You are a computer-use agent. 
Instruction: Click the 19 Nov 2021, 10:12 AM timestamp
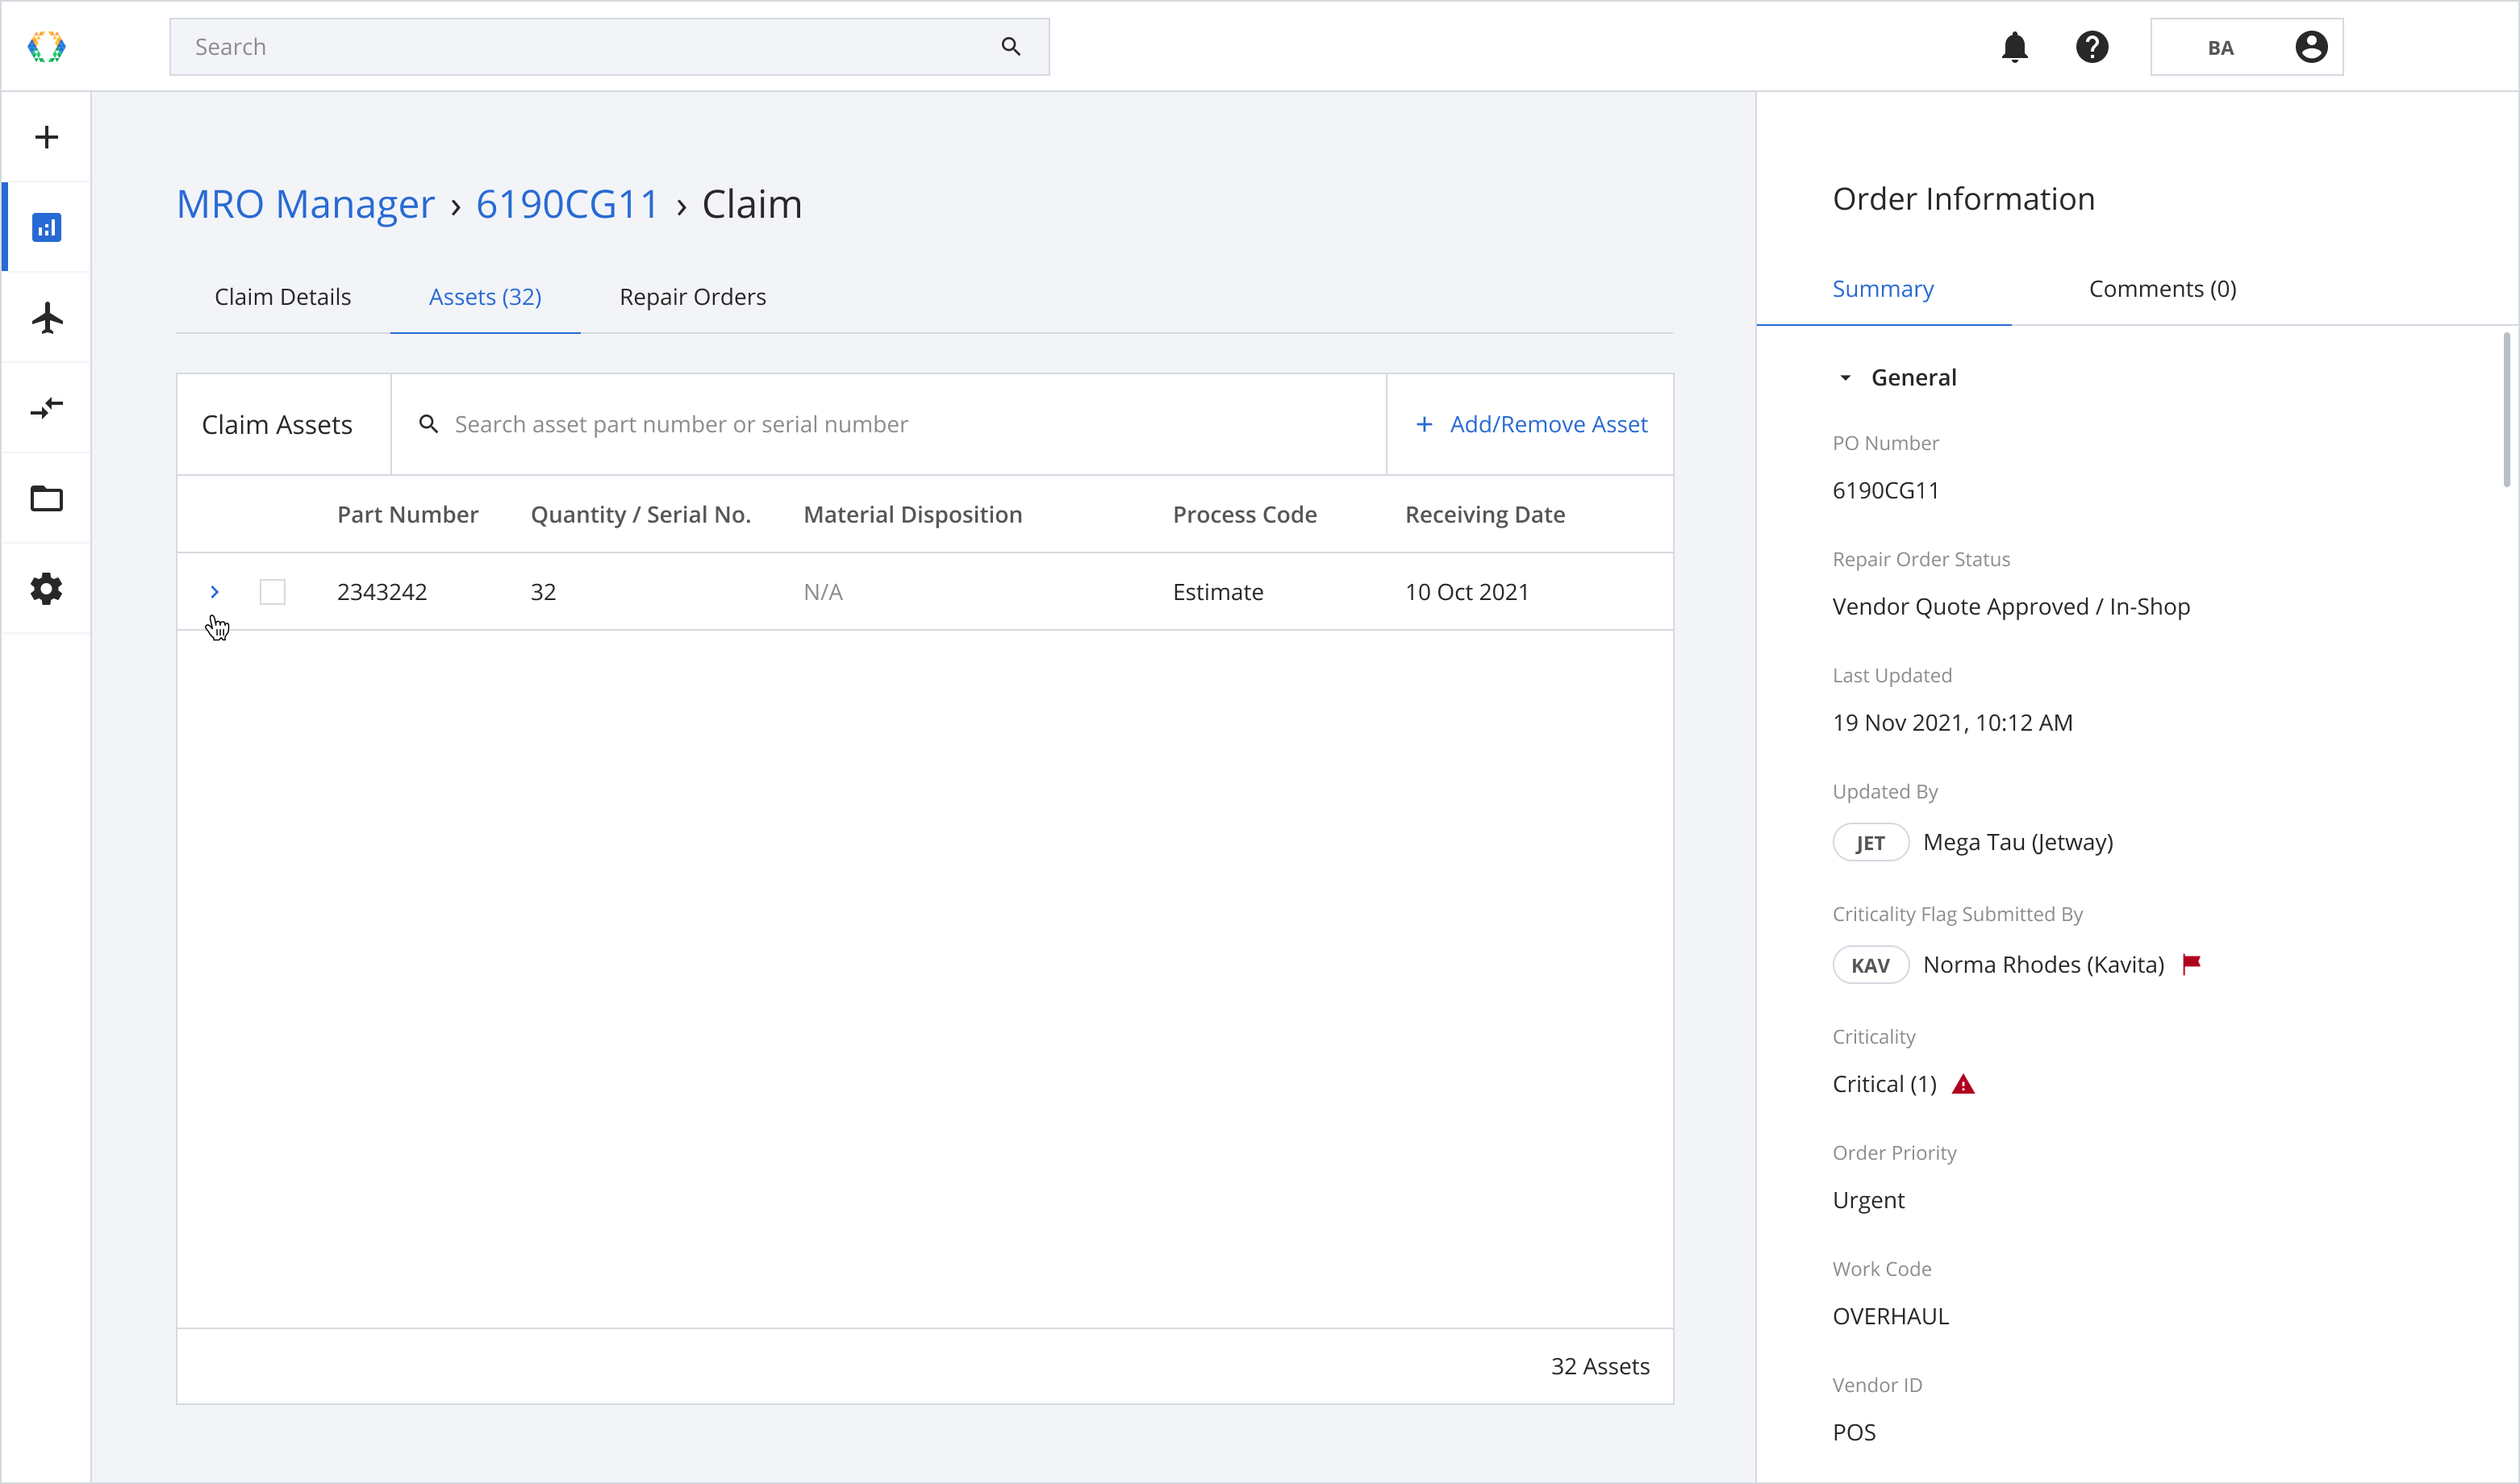click(x=1953, y=722)
